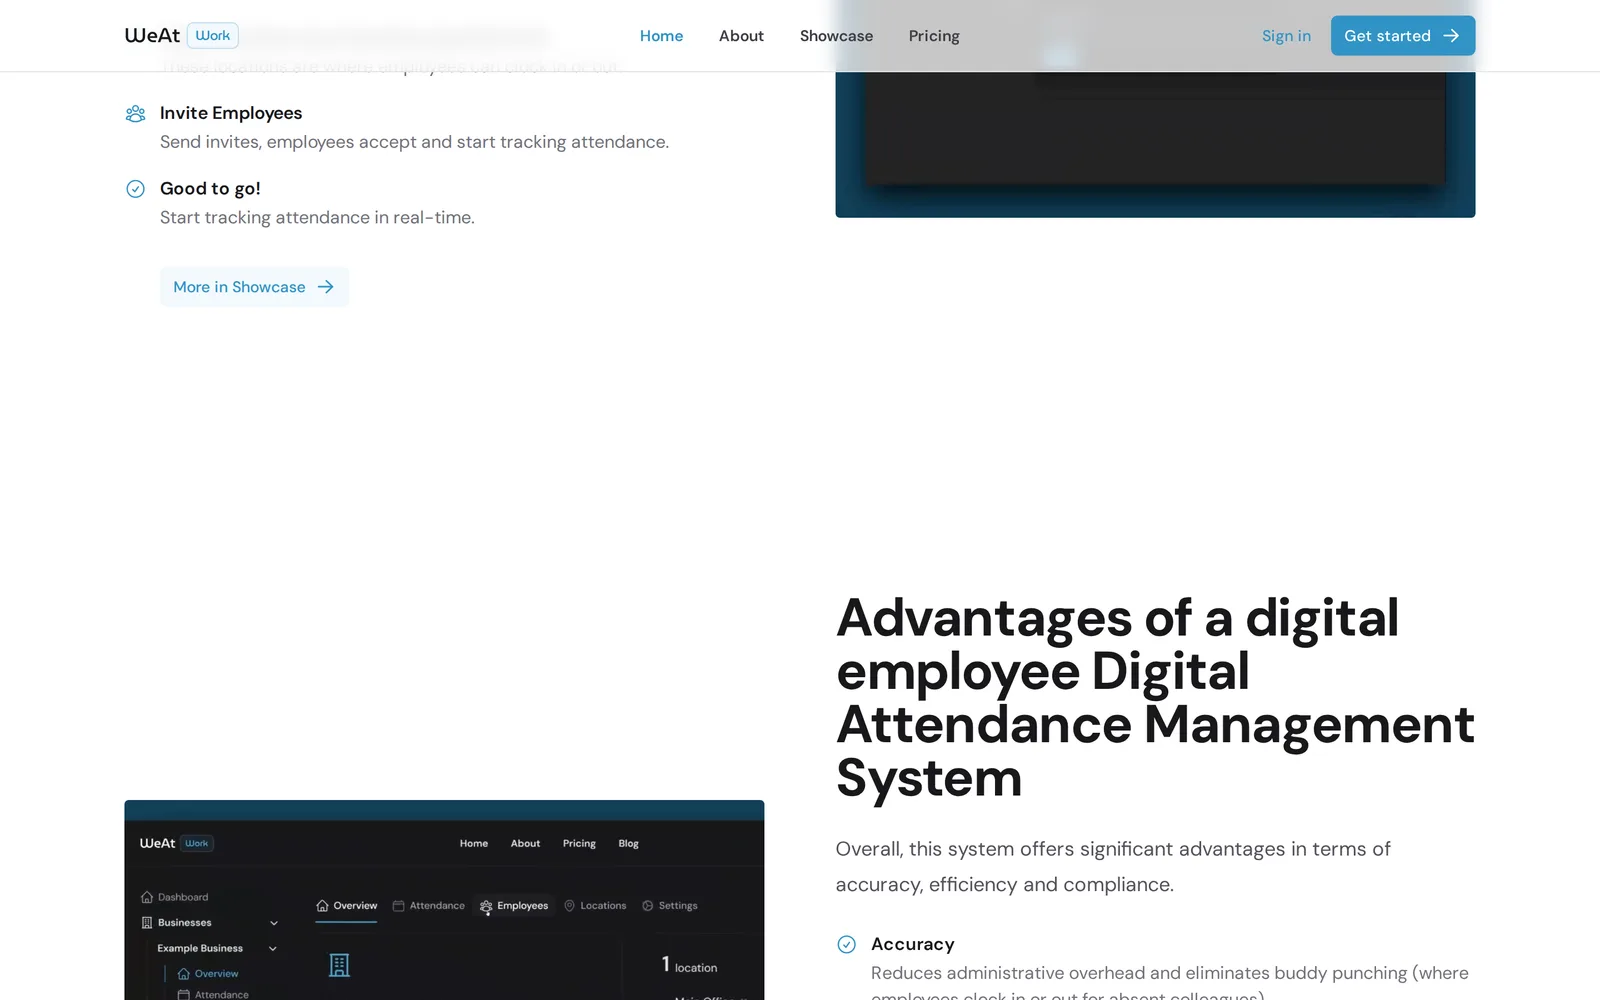The height and width of the screenshot is (1000, 1600).
Task: Click the Businesses building icon in preview
Action: [x=147, y=923]
